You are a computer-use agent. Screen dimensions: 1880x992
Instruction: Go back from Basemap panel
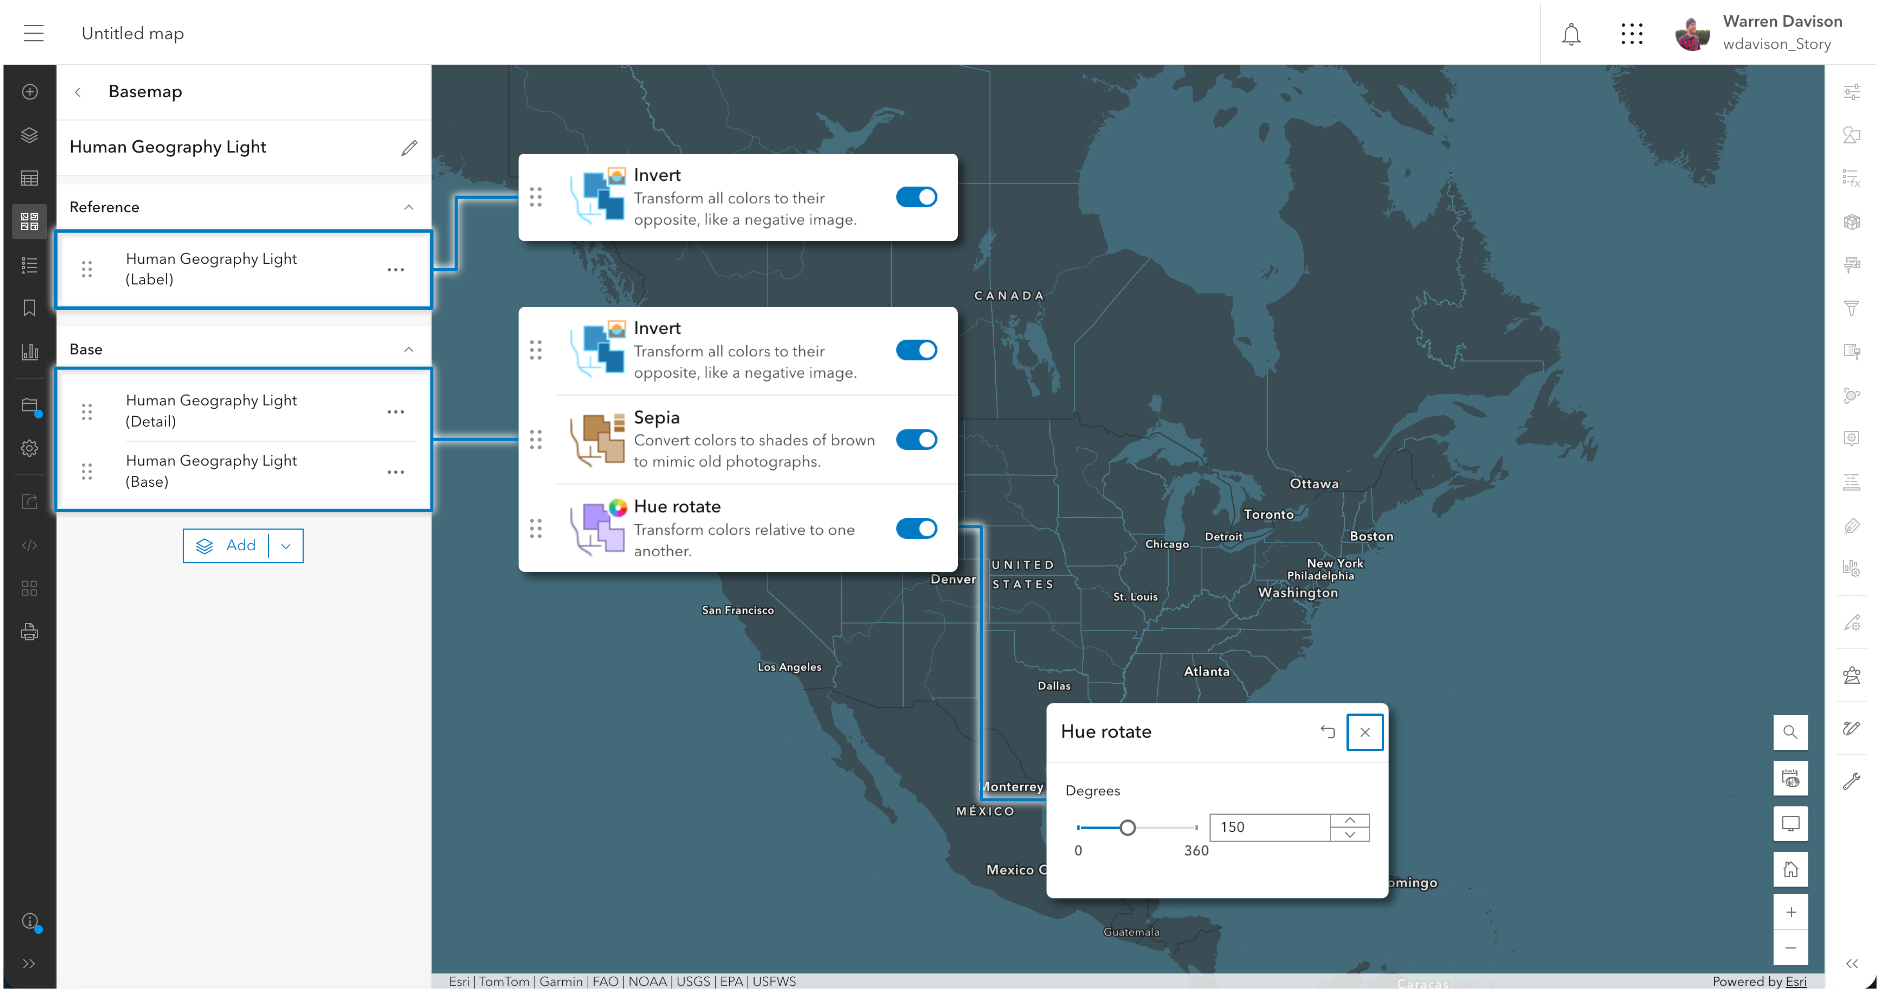click(78, 92)
